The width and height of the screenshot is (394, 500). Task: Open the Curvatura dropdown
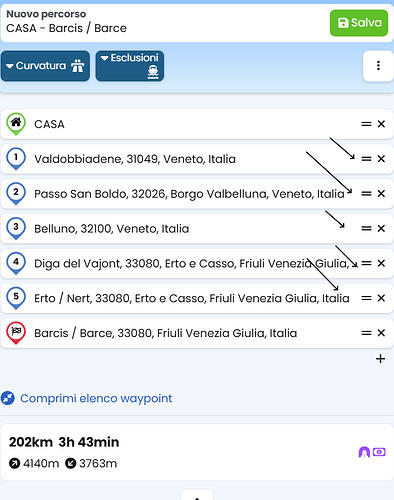pyautogui.click(x=45, y=66)
